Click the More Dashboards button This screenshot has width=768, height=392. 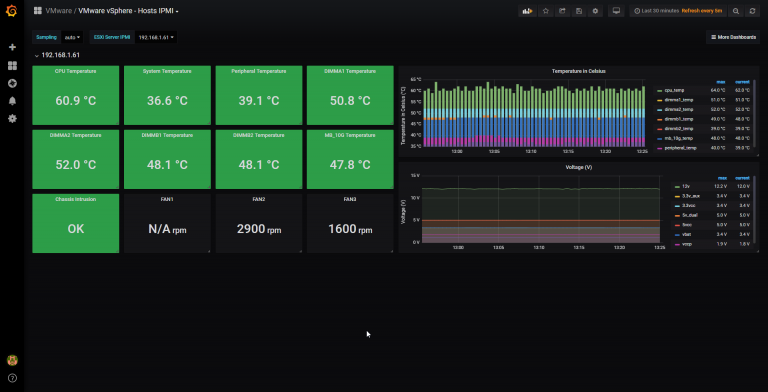733,37
